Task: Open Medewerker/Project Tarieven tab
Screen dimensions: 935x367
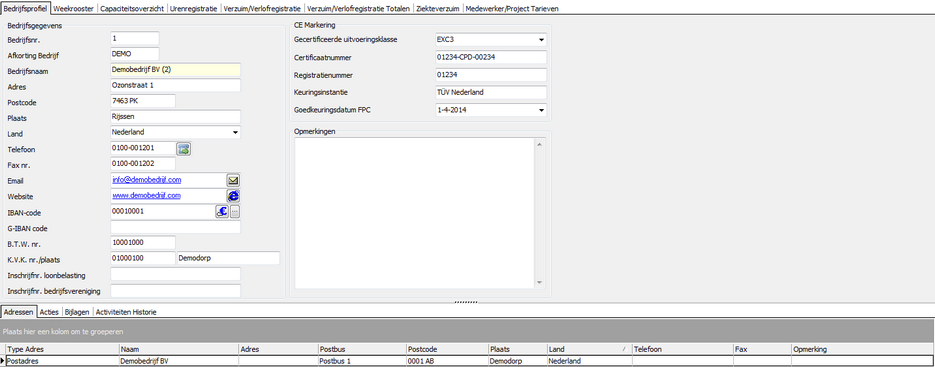Action: 512,9
